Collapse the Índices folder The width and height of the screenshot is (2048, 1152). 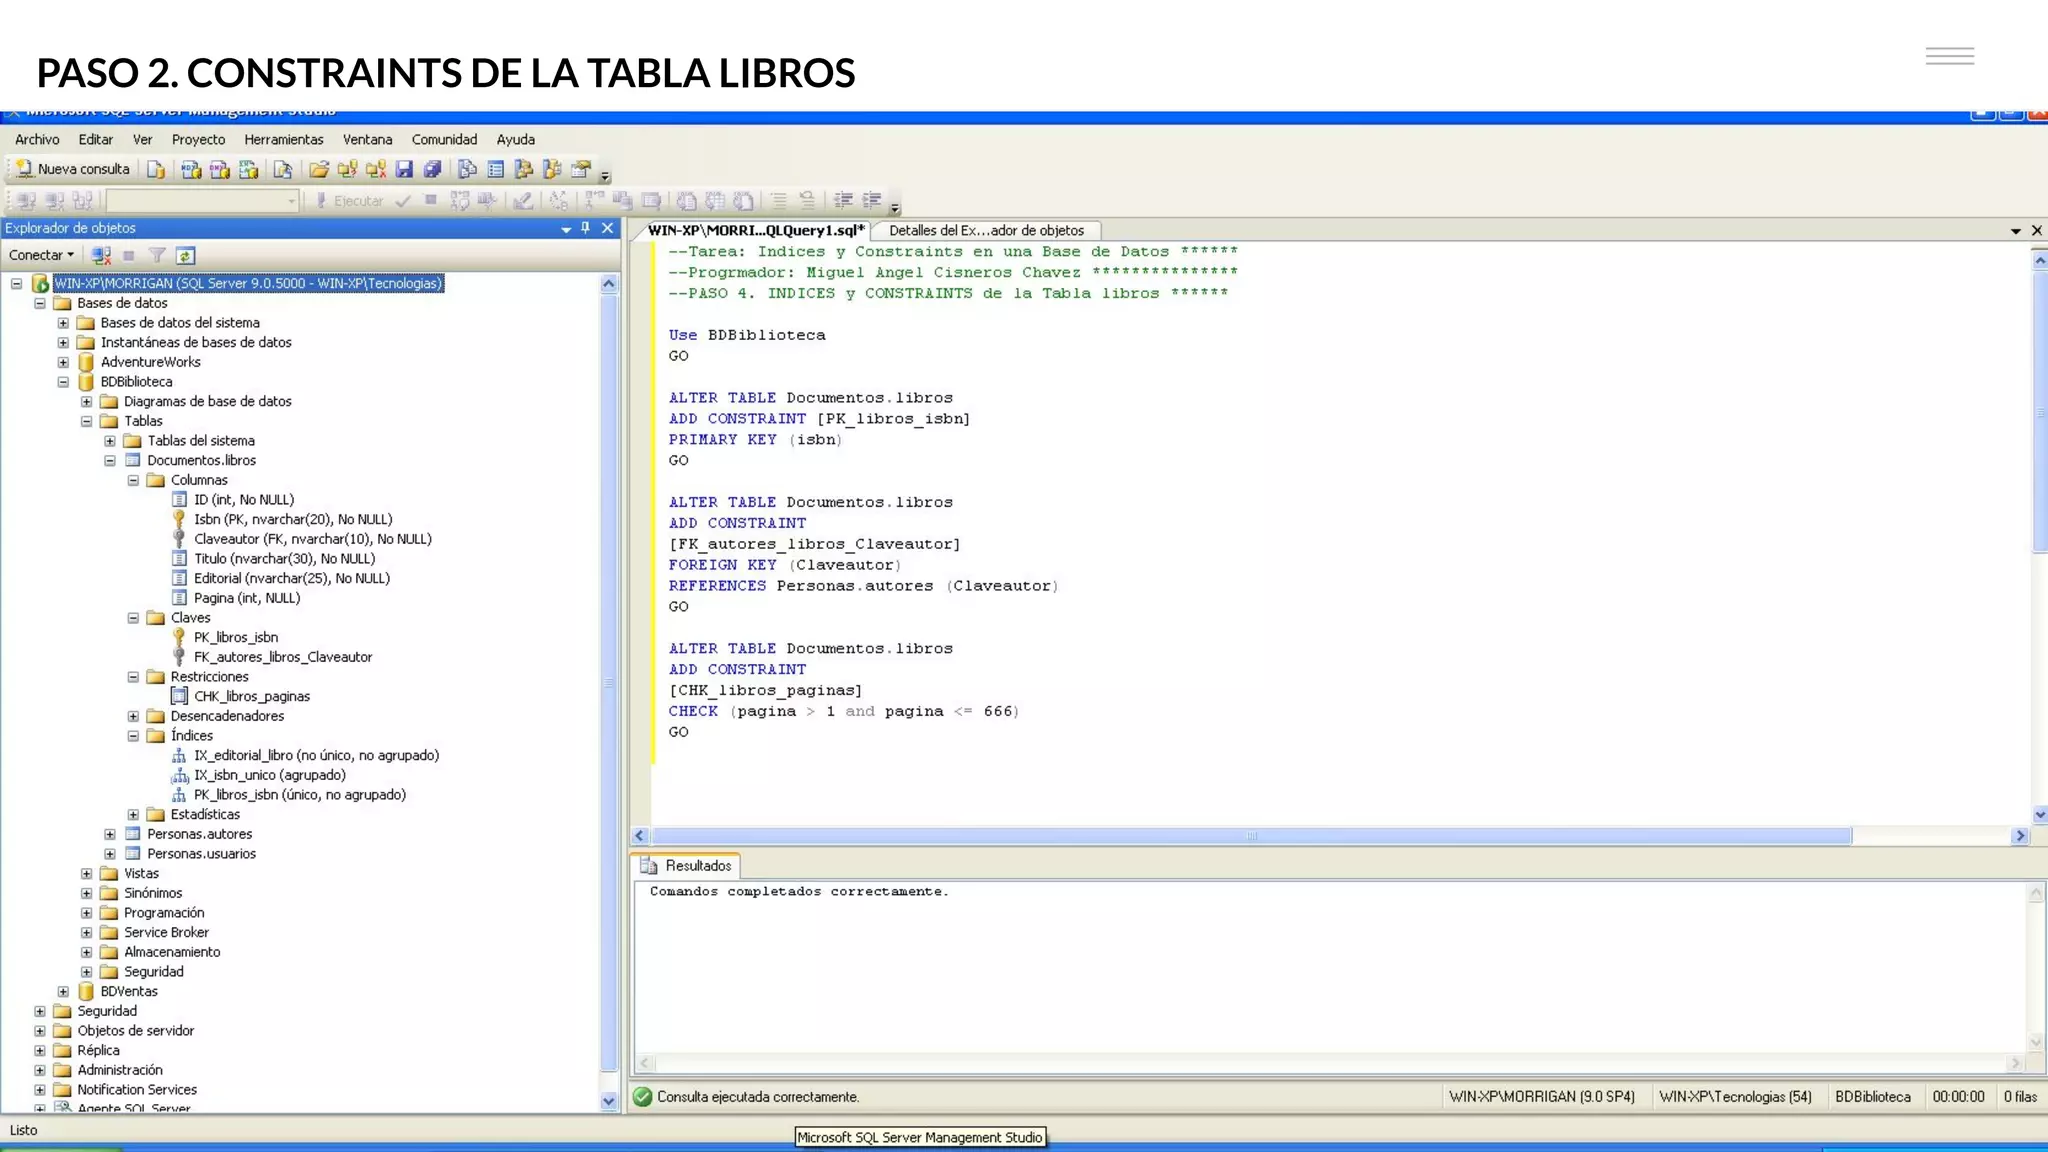(x=133, y=736)
